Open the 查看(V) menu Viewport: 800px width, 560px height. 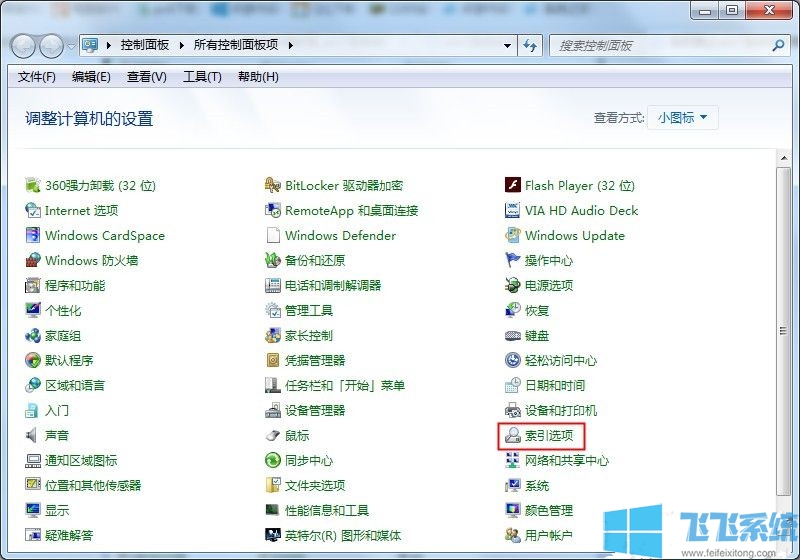pos(147,77)
